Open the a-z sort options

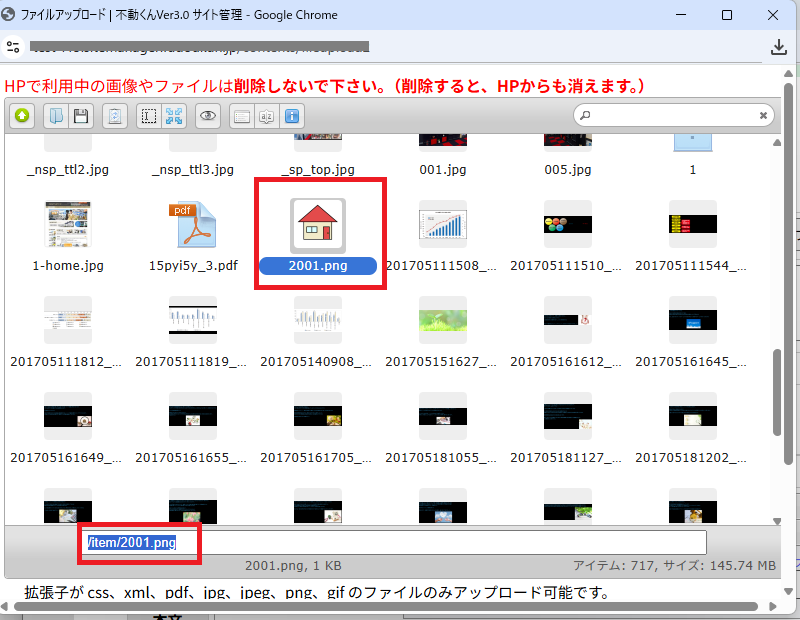266,116
